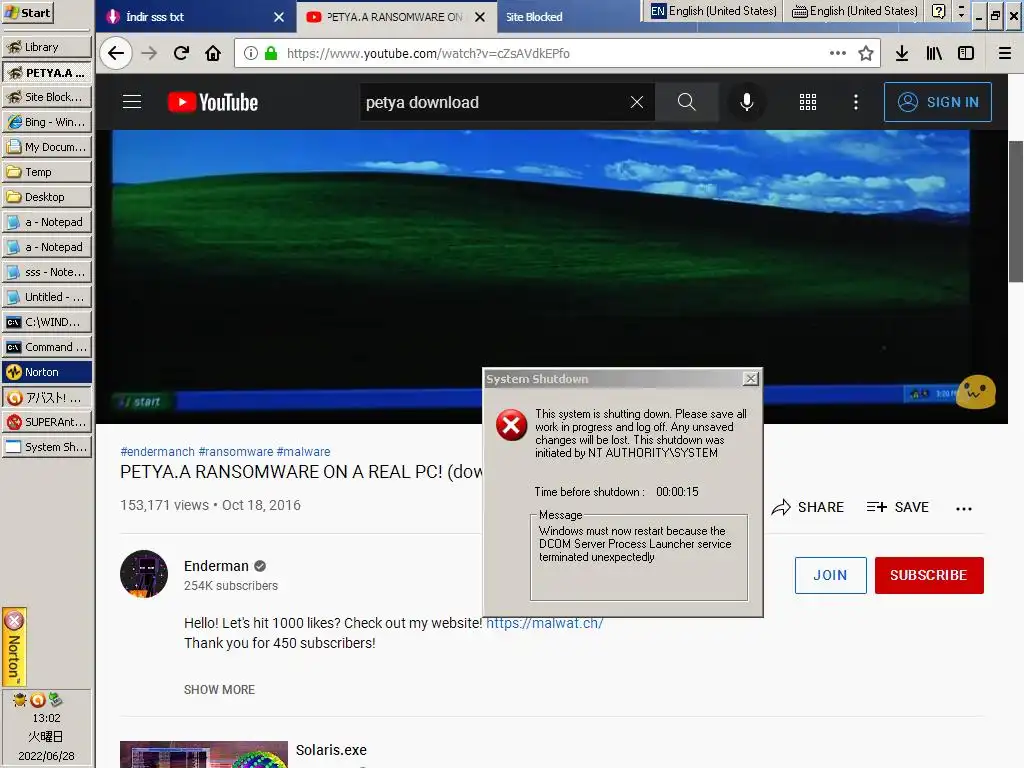Viewport: 1024px width, 768px height.
Task: Open the Firefox hamburger menu
Action: [x=1005, y=54]
